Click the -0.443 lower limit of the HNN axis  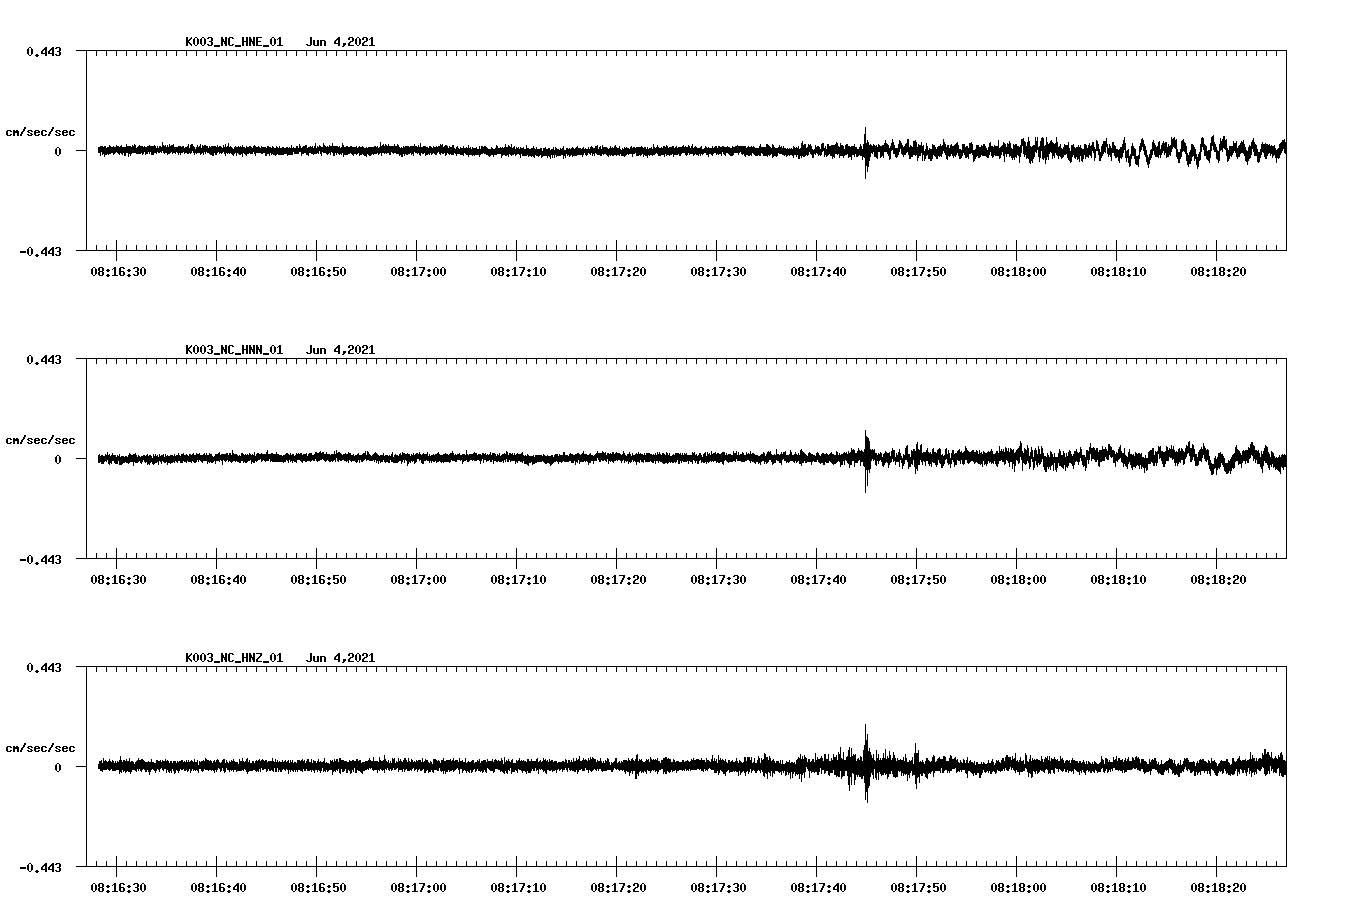coord(41,559)
